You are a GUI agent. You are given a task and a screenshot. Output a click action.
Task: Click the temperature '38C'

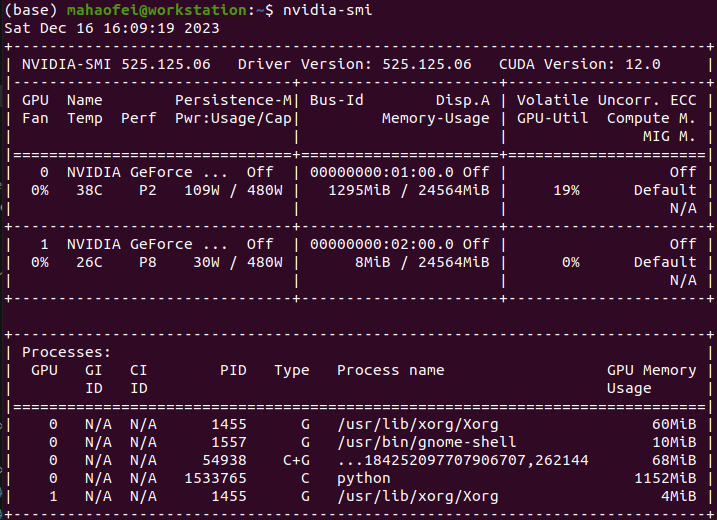pos(89,190)
